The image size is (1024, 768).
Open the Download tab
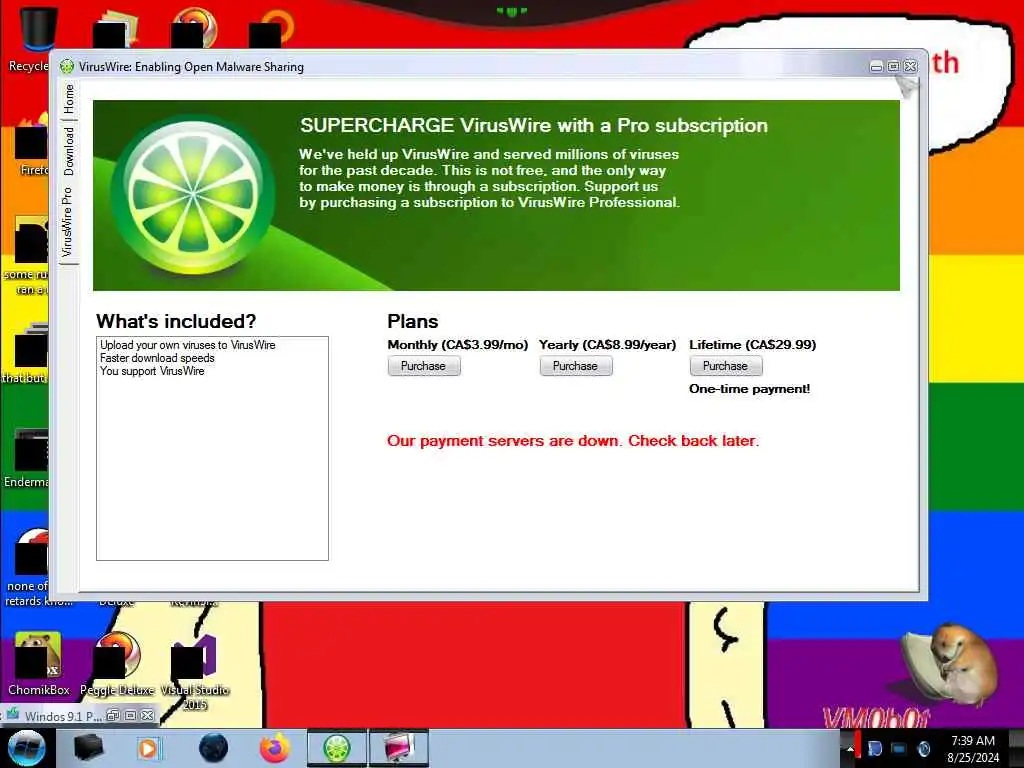tap(69, 152)
